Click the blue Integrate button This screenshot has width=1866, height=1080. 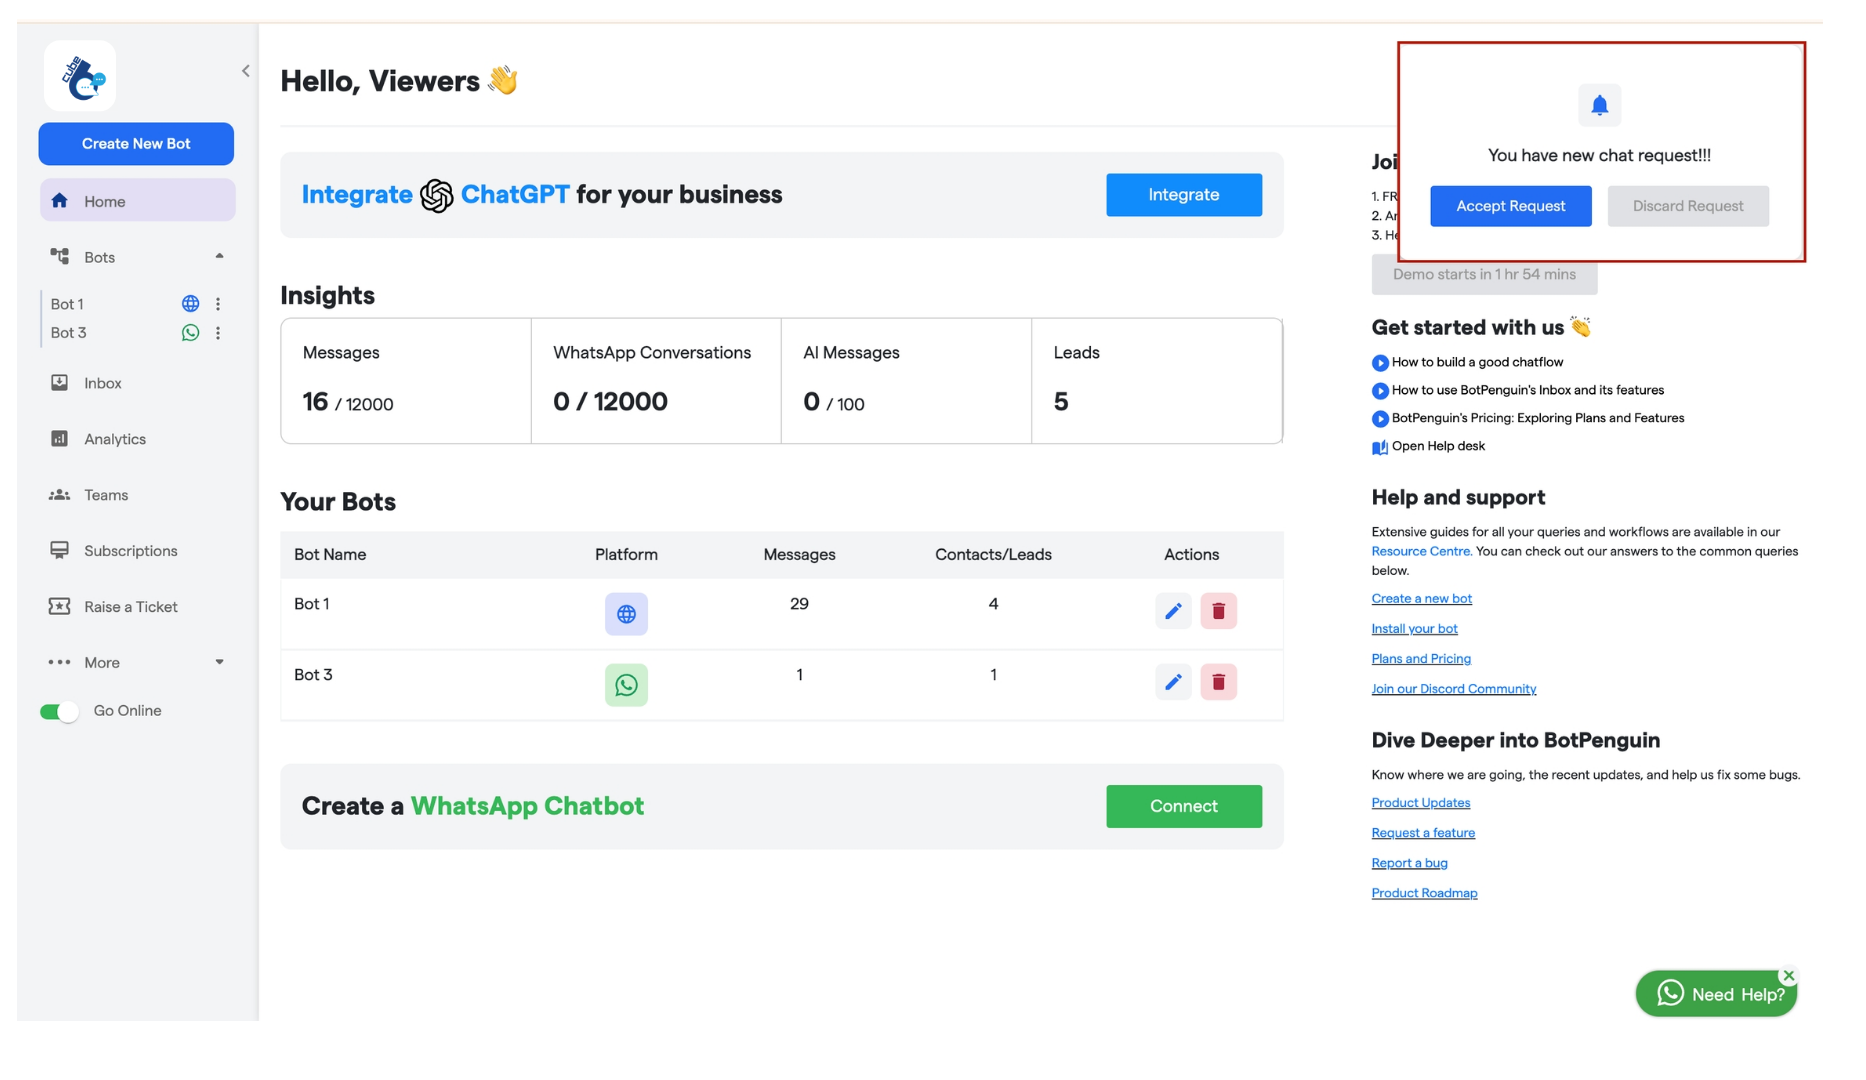(1184, 195)
